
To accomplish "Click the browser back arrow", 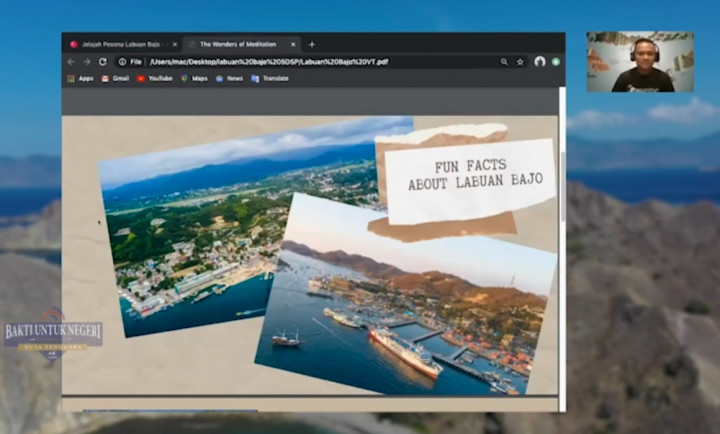I will pos(71,61).
